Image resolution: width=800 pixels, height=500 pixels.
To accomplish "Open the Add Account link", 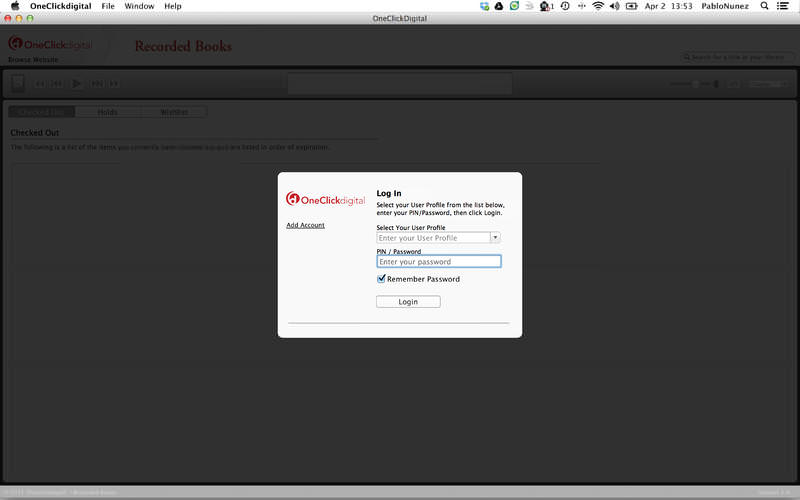I will pyautogui.click(x=305, y=225).
